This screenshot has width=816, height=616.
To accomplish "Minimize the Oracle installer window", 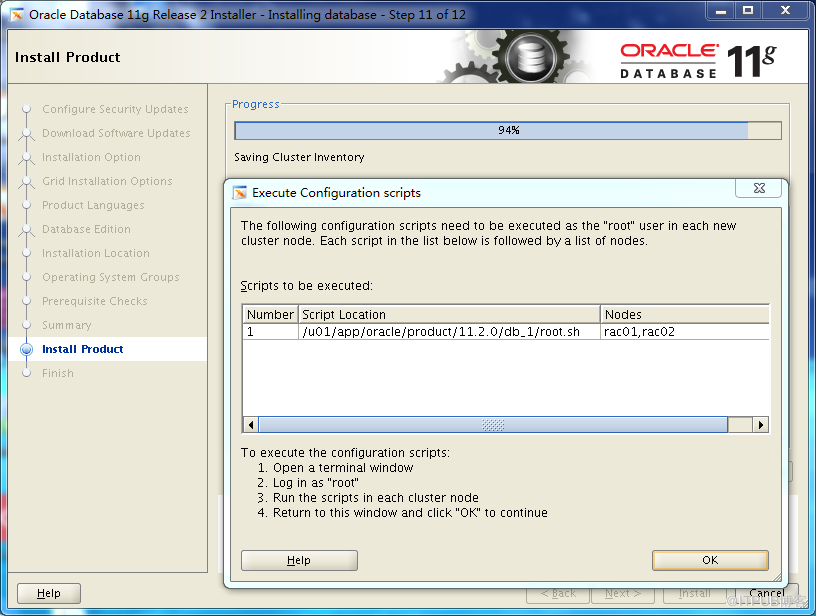I will tap(721, 10).
